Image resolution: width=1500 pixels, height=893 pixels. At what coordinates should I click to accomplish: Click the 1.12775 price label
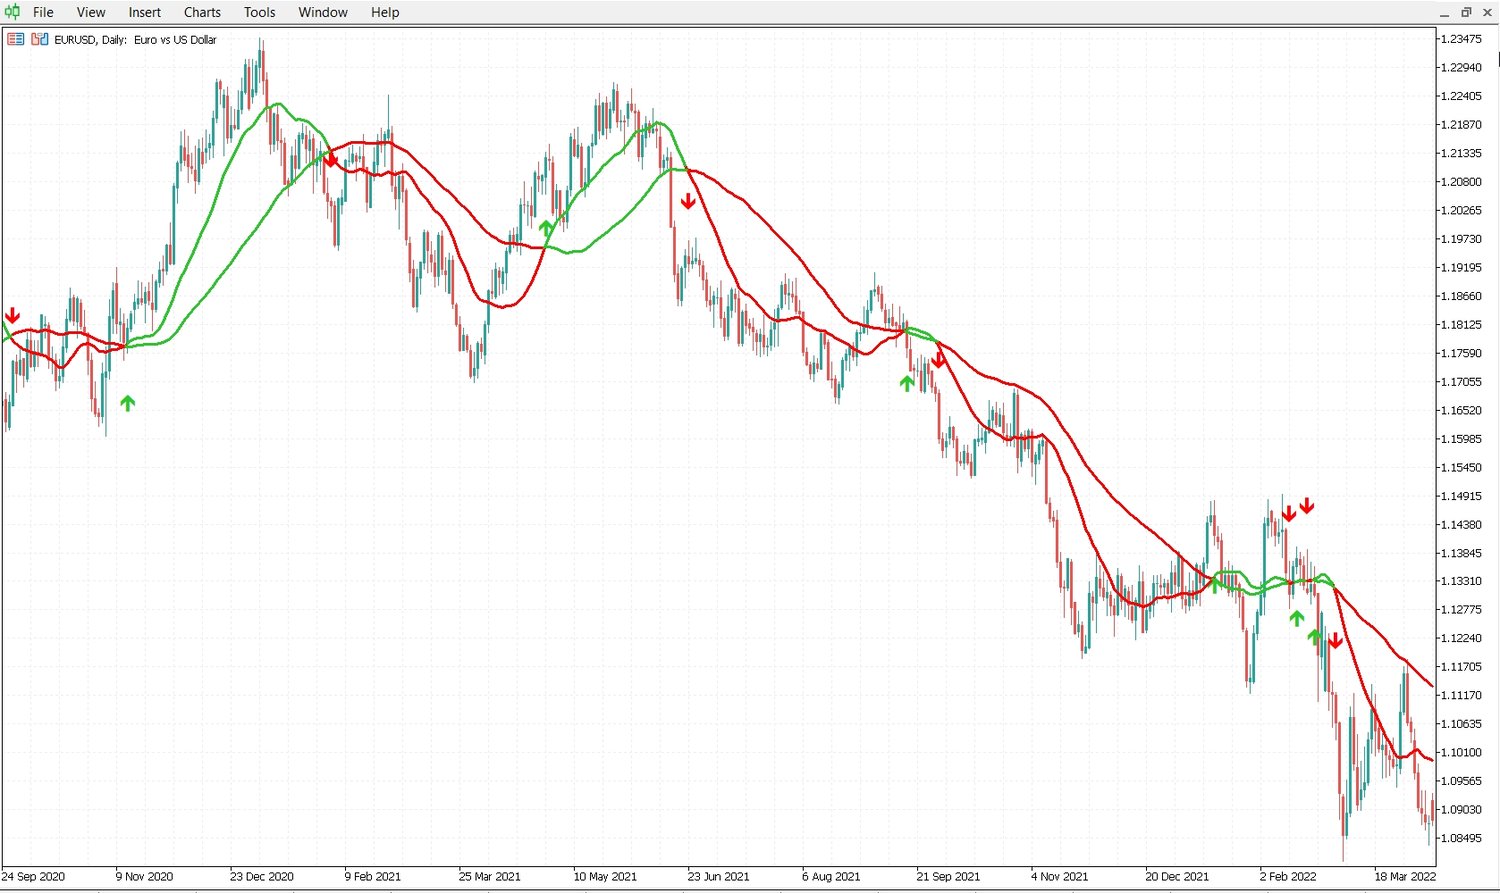coord(1462,610)
